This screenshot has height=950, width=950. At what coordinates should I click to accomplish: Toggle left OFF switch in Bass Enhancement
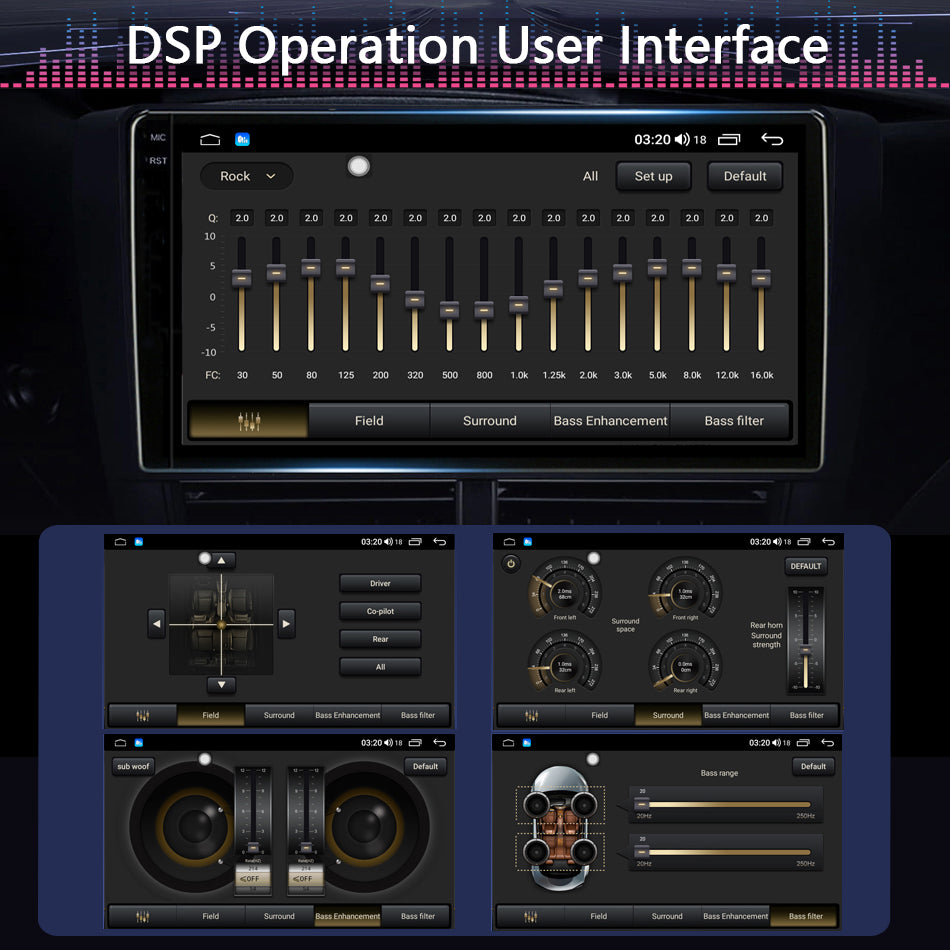253,878
